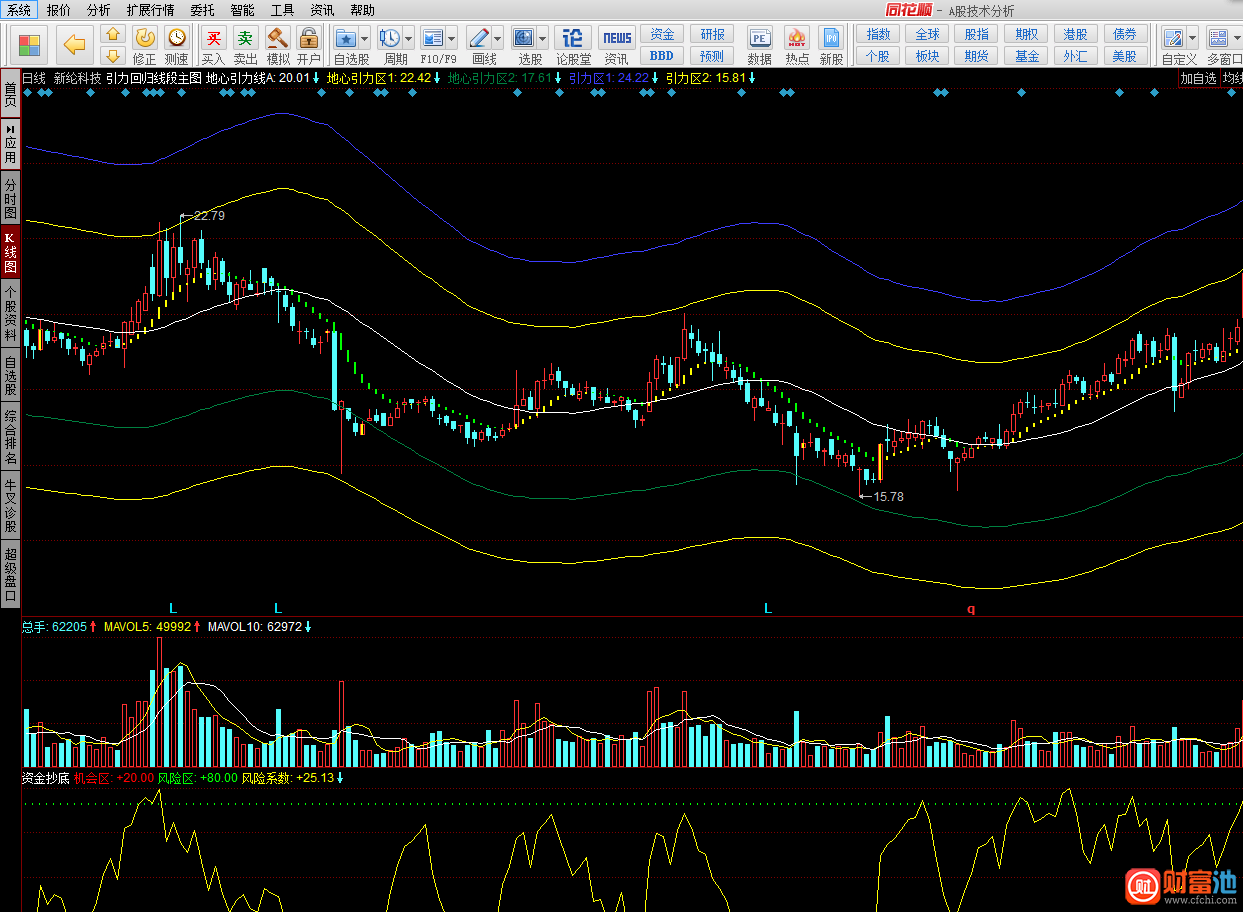Open the 帮助 menu
Screen dimensions: 1243x912
tap(363, 10)
